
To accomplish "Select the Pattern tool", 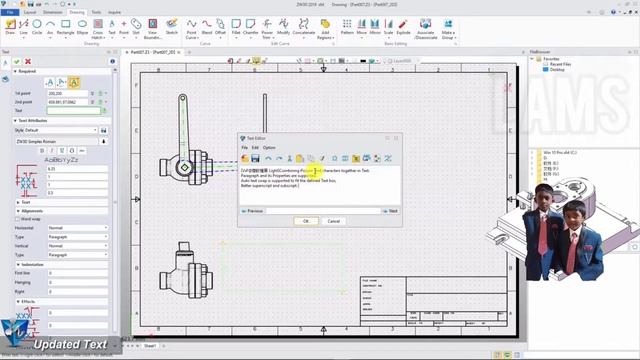I will click(347, 27).
